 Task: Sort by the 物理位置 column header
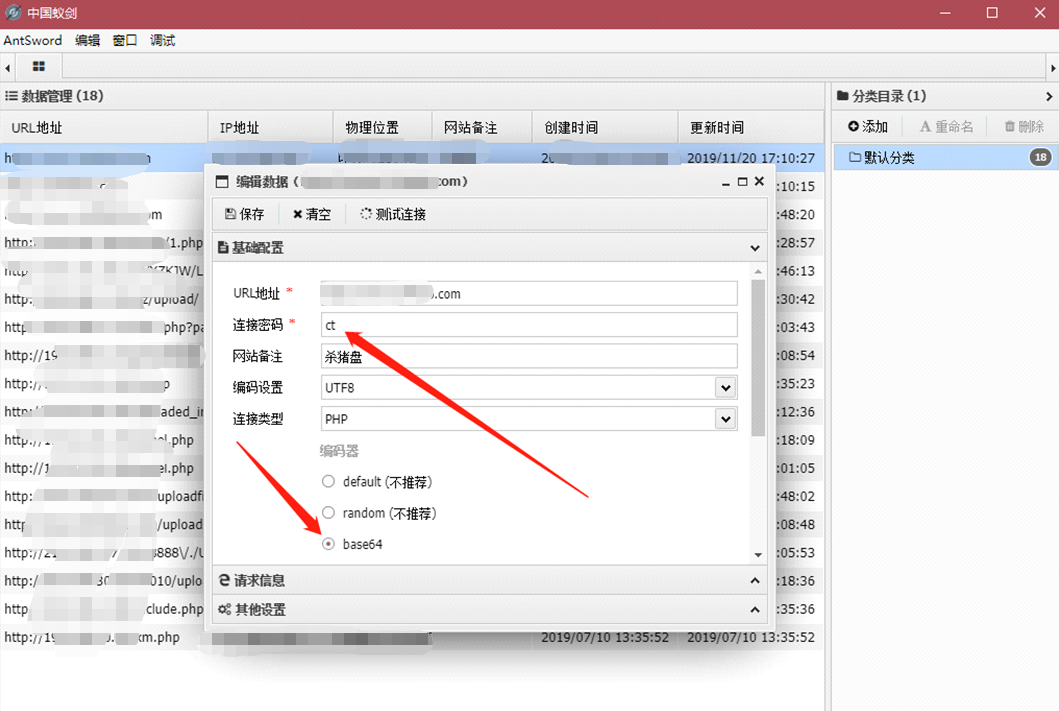(383, 128)
